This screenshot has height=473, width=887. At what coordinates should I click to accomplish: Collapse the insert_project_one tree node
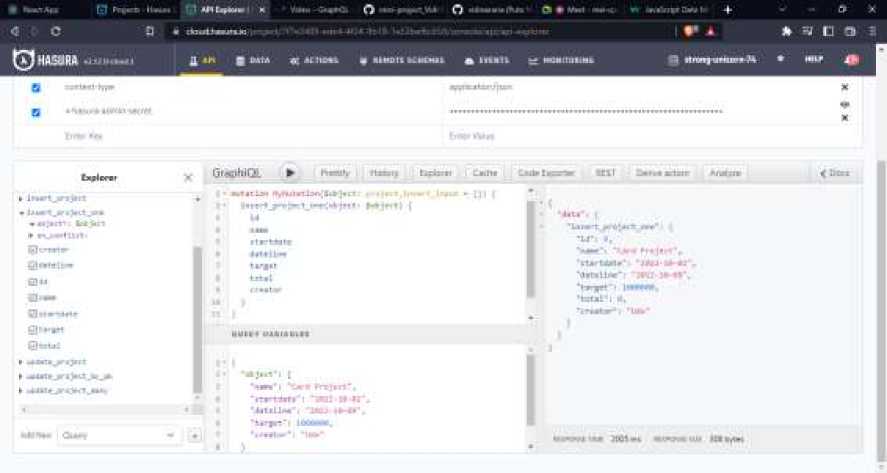[21, 213]
